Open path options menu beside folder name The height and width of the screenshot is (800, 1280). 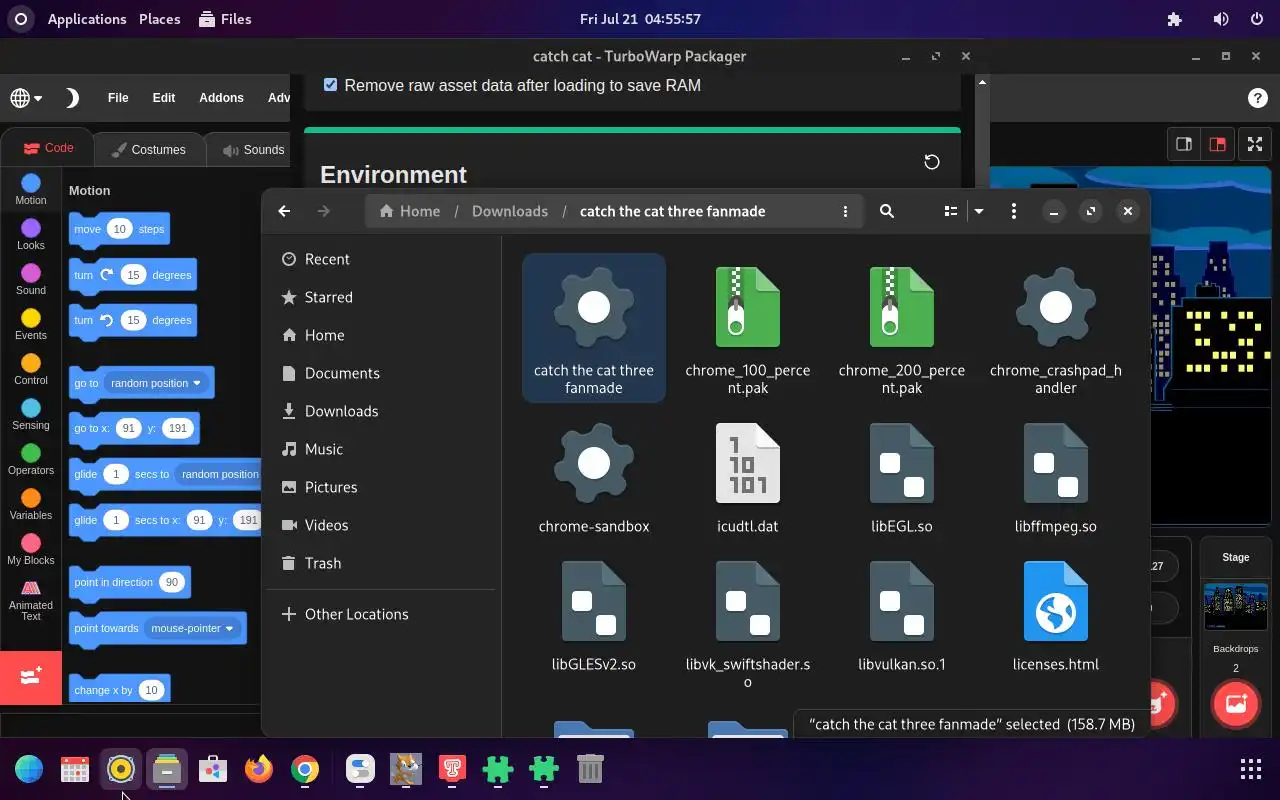845,211
